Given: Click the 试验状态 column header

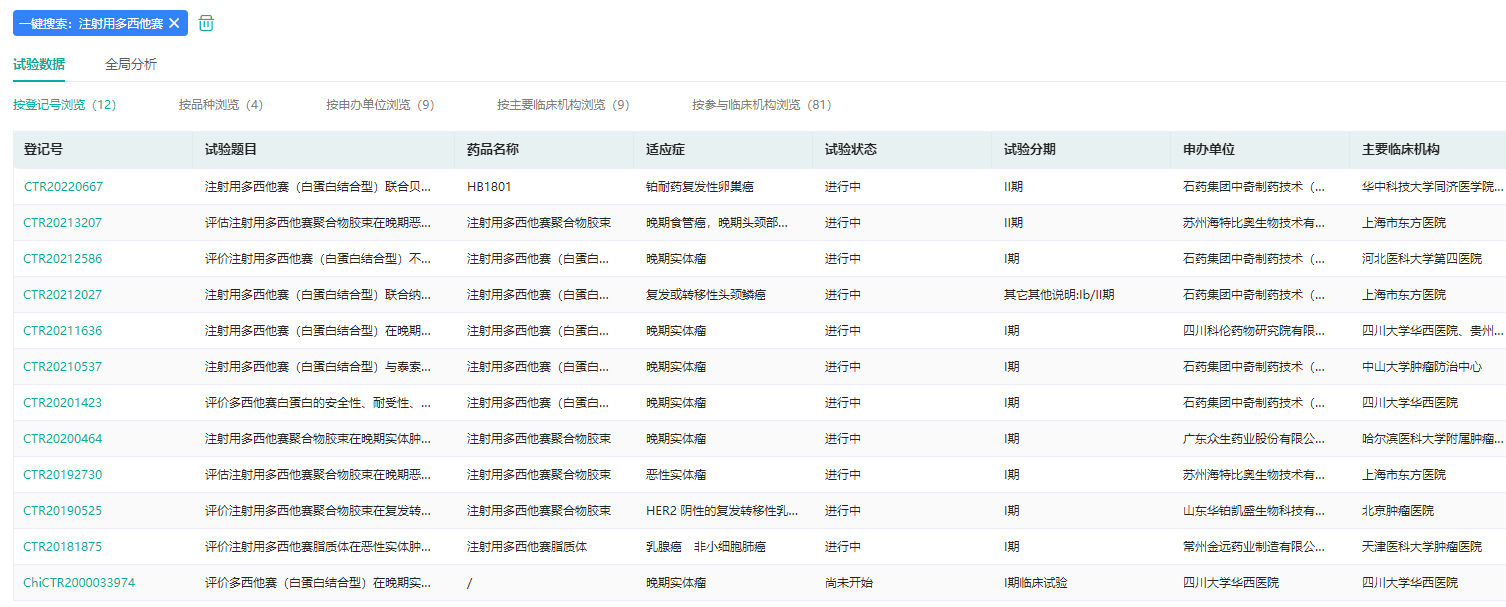Looking at the screenshot, I should [850, 150].
